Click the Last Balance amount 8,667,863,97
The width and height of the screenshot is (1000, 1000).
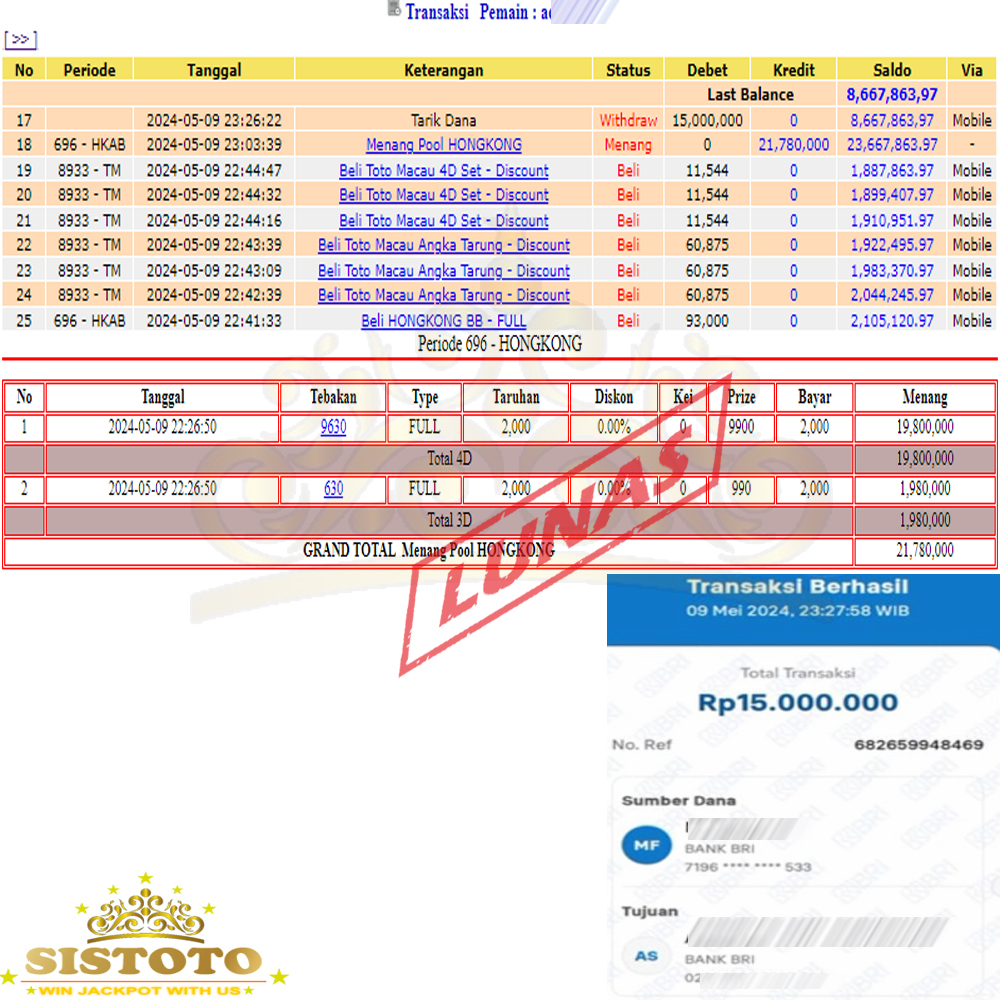[x=892, y=95]
